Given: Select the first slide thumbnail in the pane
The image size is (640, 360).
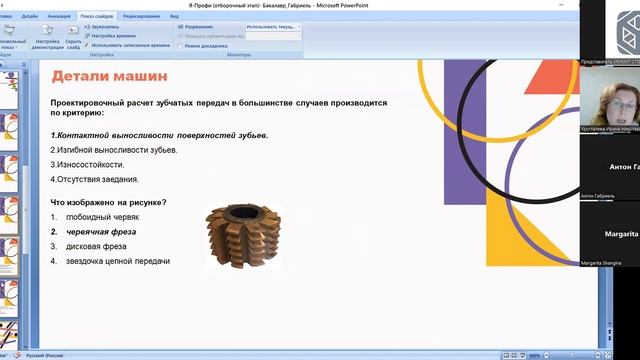Looking at the screenshot, I should click(9, 90).
